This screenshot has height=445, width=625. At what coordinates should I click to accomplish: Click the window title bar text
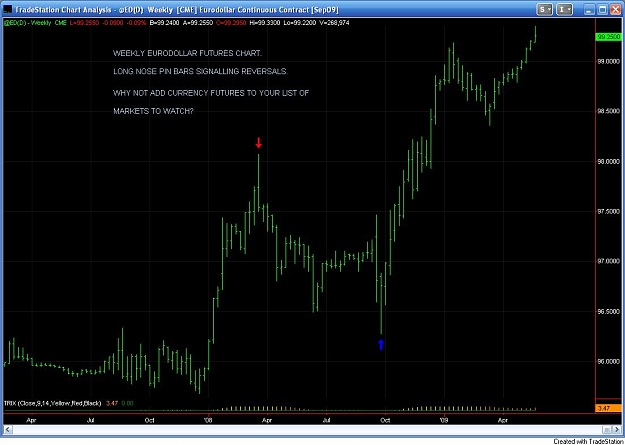[177, 10]
